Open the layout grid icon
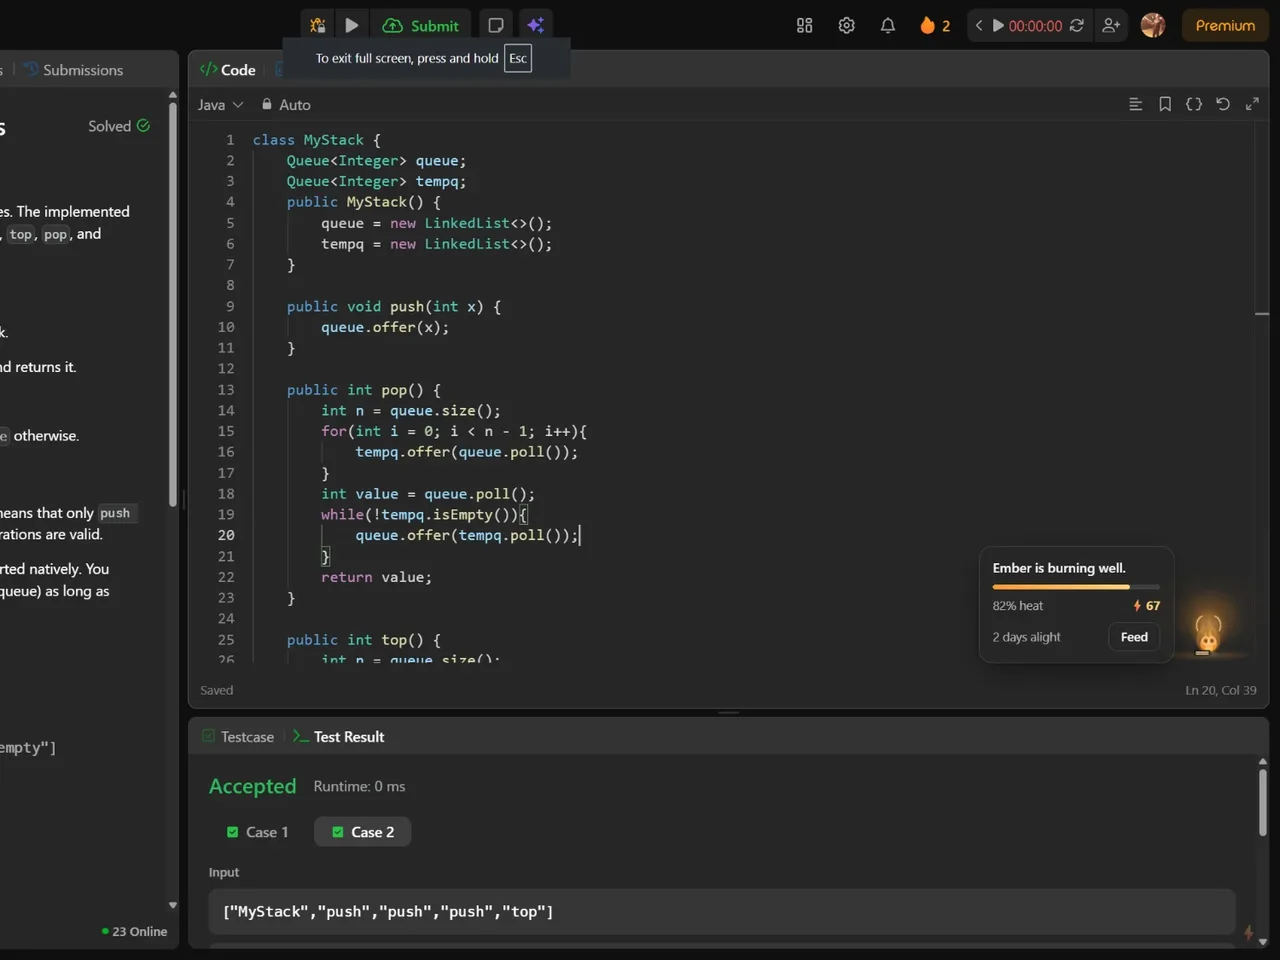Image resolution: width=1280 pixels, height=960 pixels. (x=804, y=25)
